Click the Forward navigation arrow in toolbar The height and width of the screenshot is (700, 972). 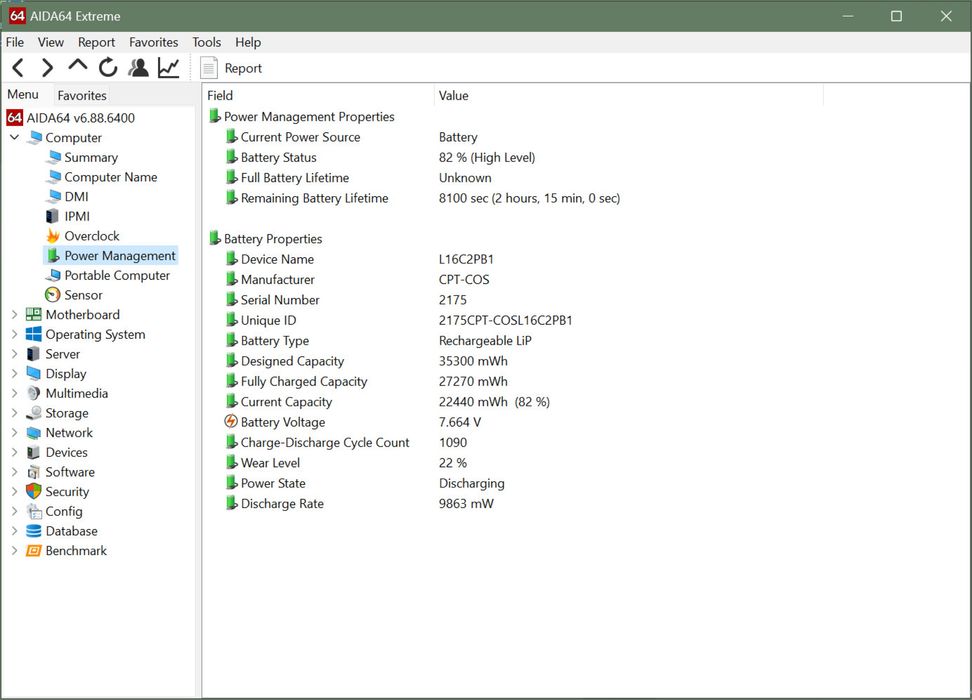click(x=47, y=68)
